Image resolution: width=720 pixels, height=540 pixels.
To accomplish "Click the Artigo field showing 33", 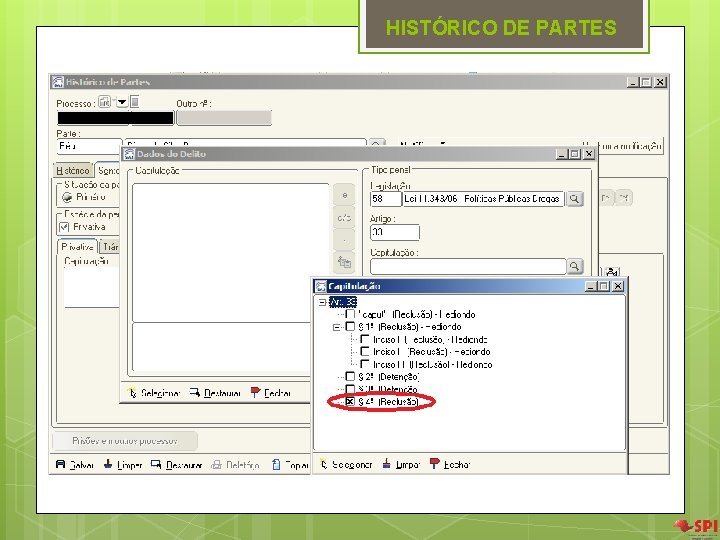I will pyautogui.click(x=395, y=232).
